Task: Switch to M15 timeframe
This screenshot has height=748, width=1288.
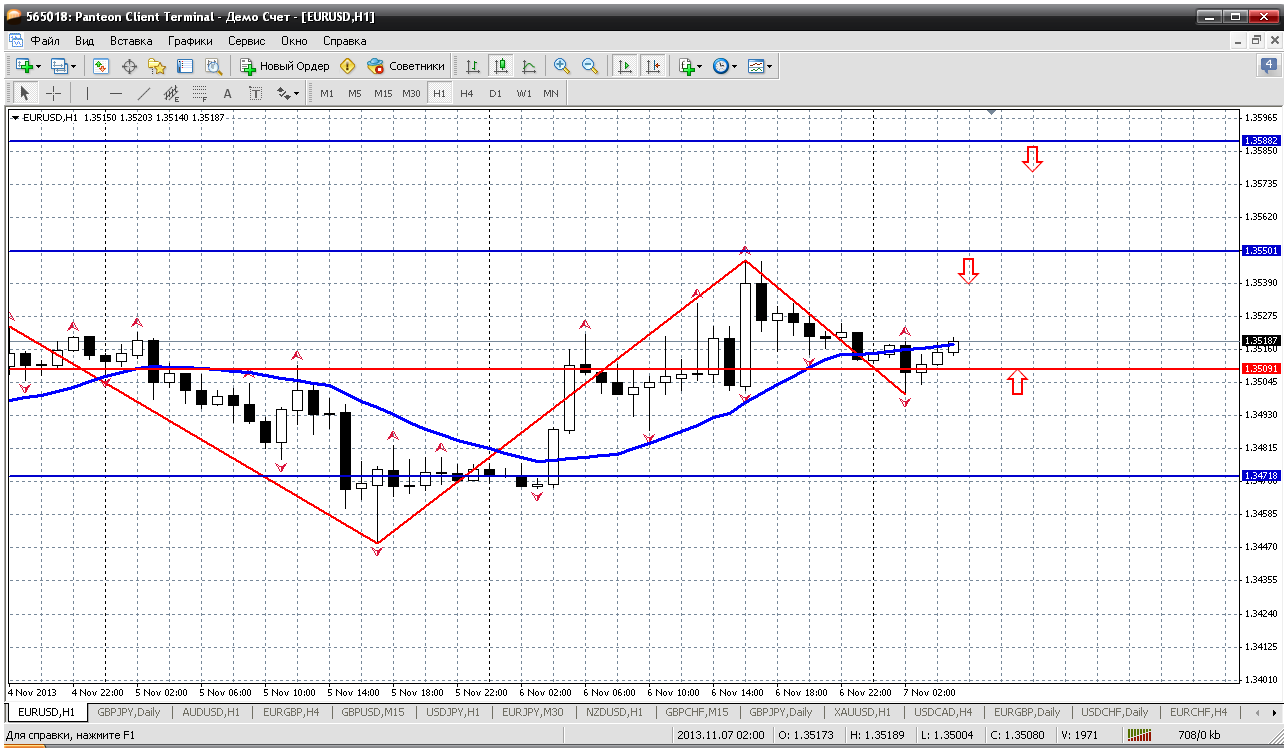Action: click(x=383, y=93)
